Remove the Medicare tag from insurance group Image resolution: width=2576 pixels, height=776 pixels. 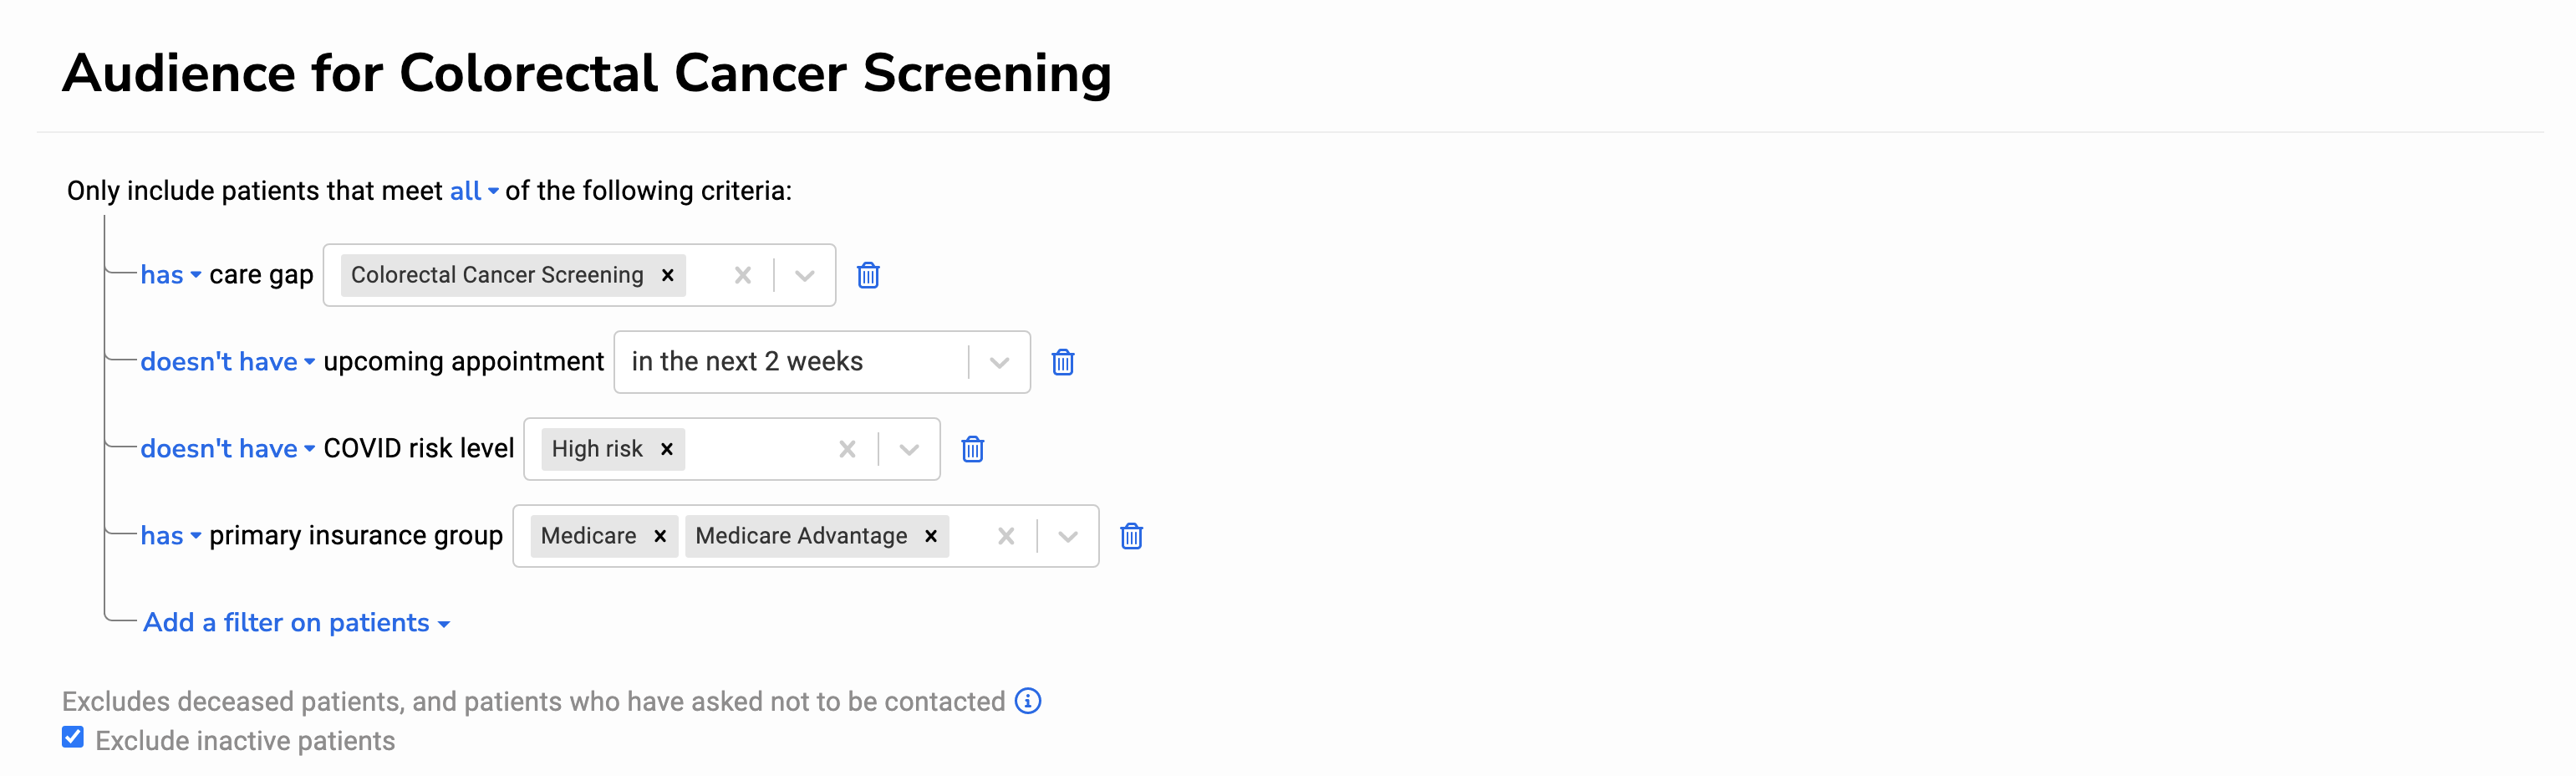(660, 536)
